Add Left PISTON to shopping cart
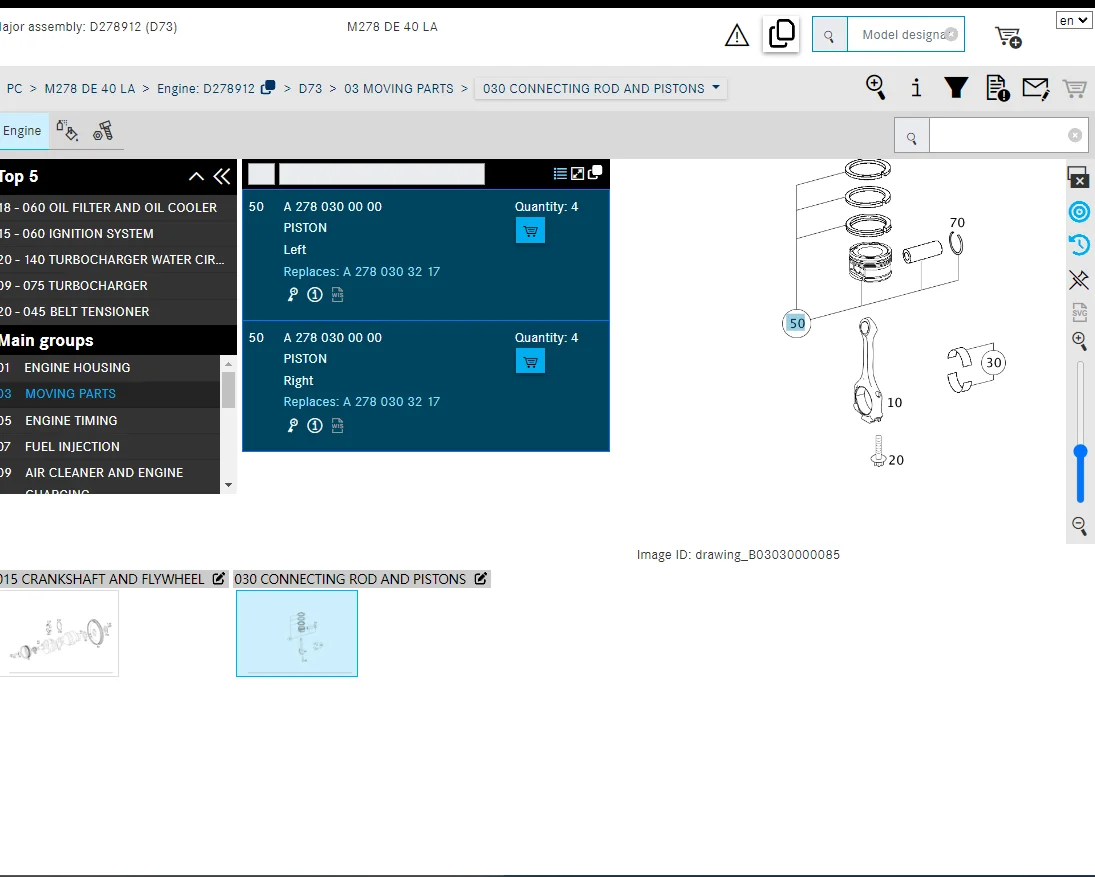Image resolution: width=1095 pixels, height=877 pixels. point(530,230)
